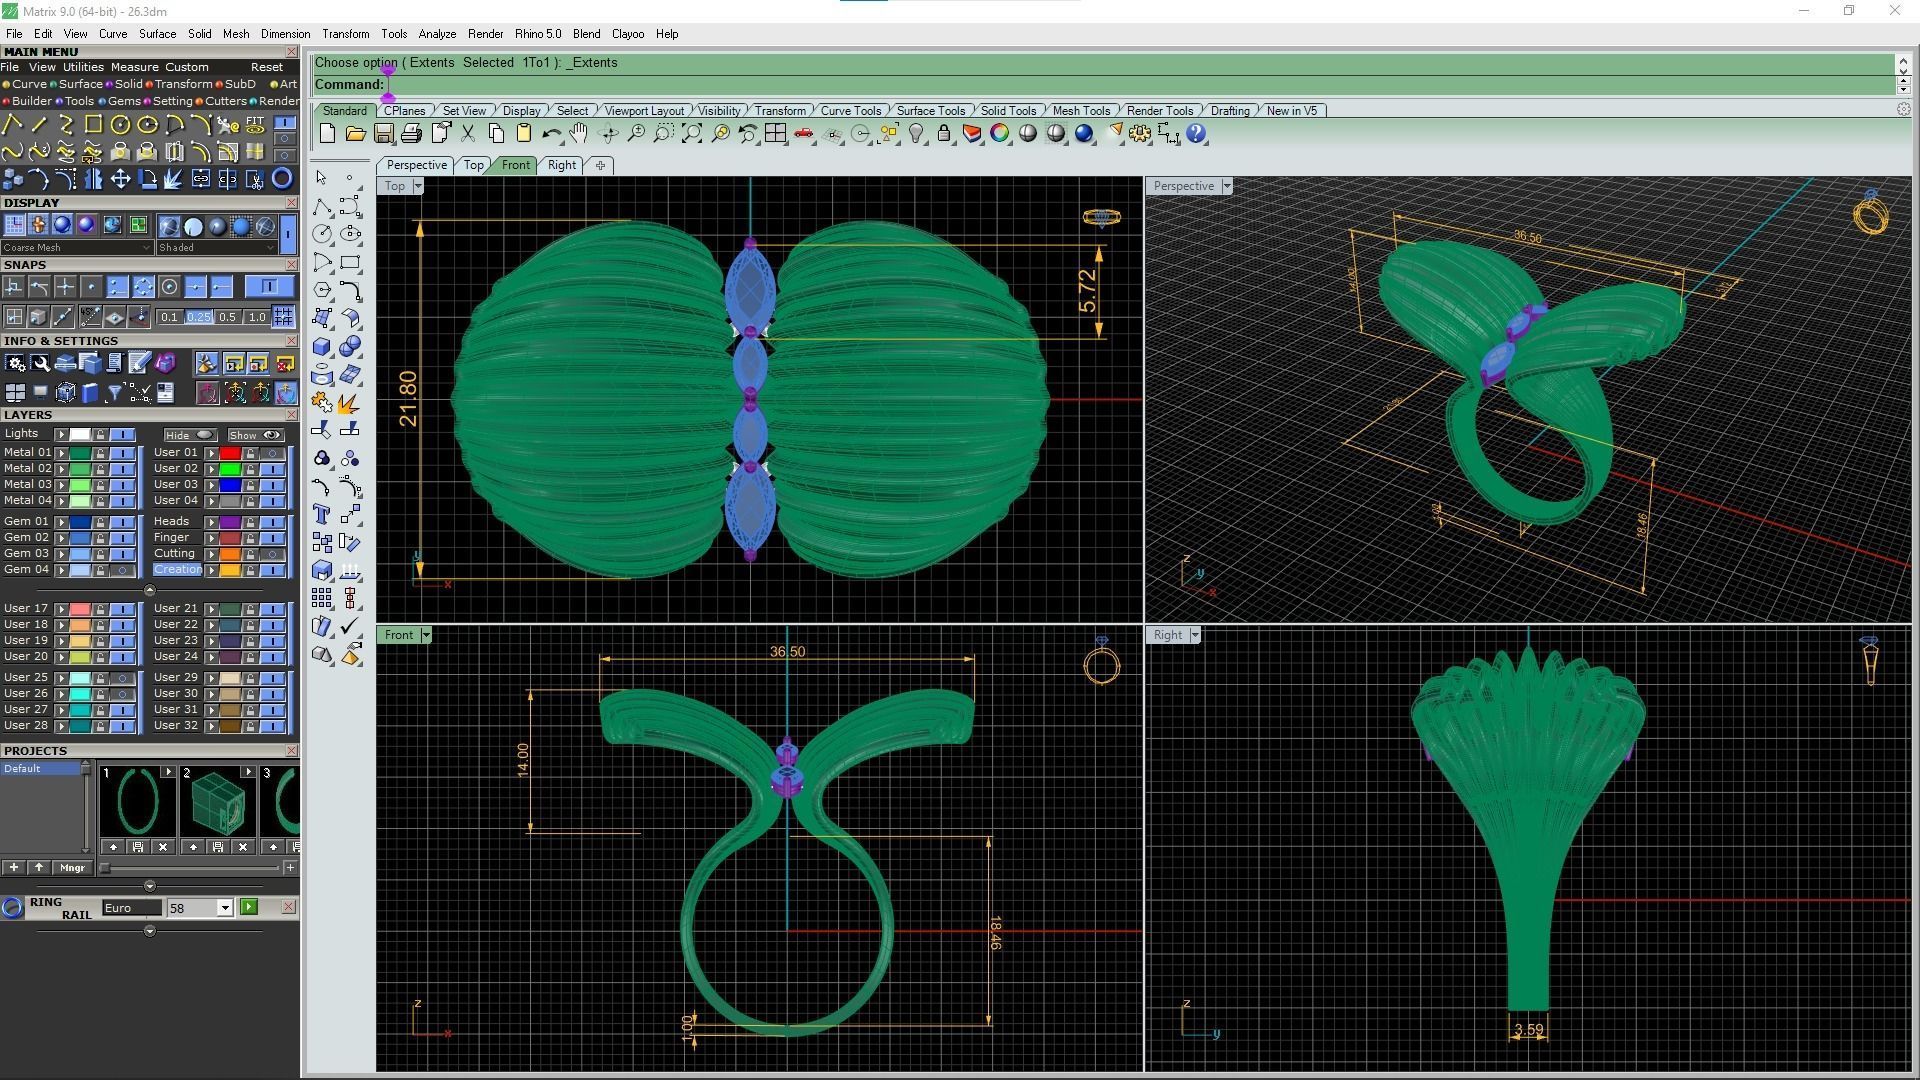Toggle visibility of User 01 layer

pos(272,453)
